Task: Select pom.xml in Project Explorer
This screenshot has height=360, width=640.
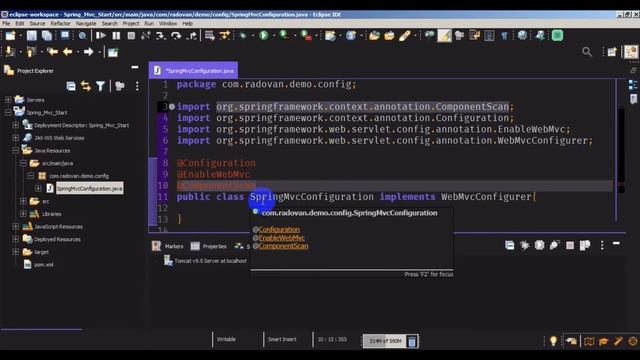Action: 44,264
